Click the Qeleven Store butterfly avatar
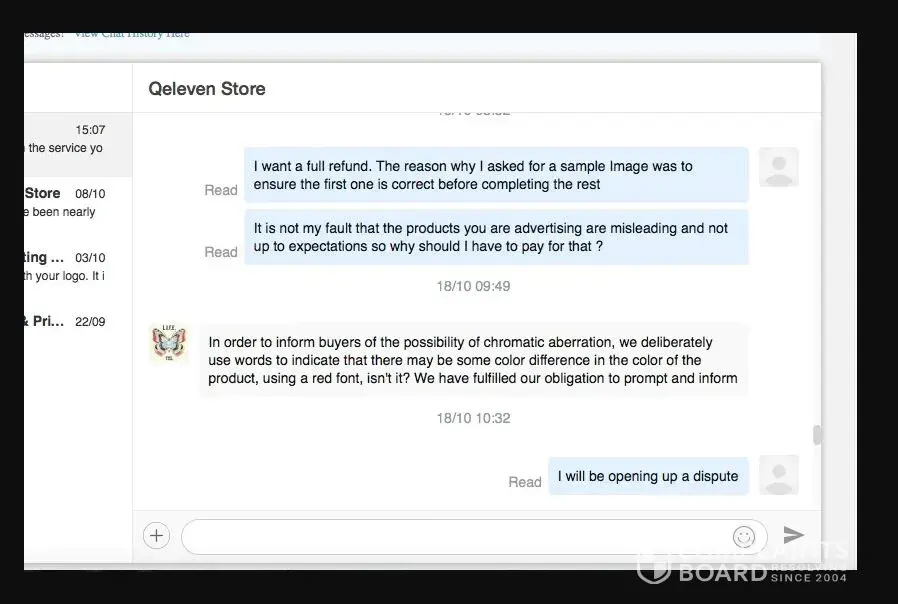Viewport: 898px width, 604px height. 169,343
